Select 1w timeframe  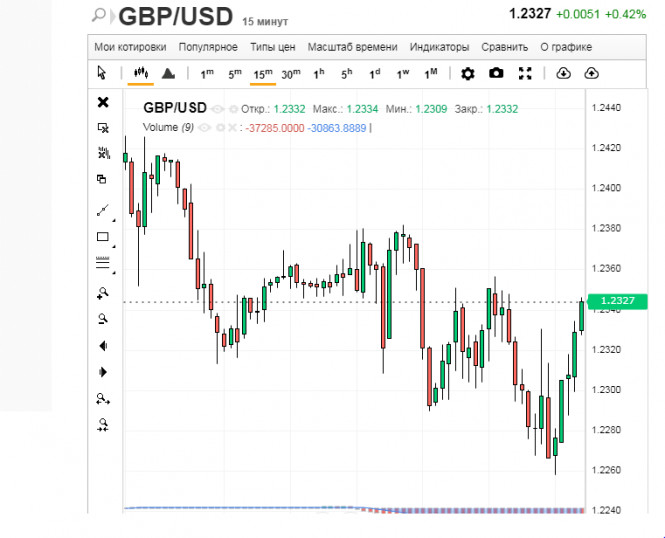tap(403, 74)
